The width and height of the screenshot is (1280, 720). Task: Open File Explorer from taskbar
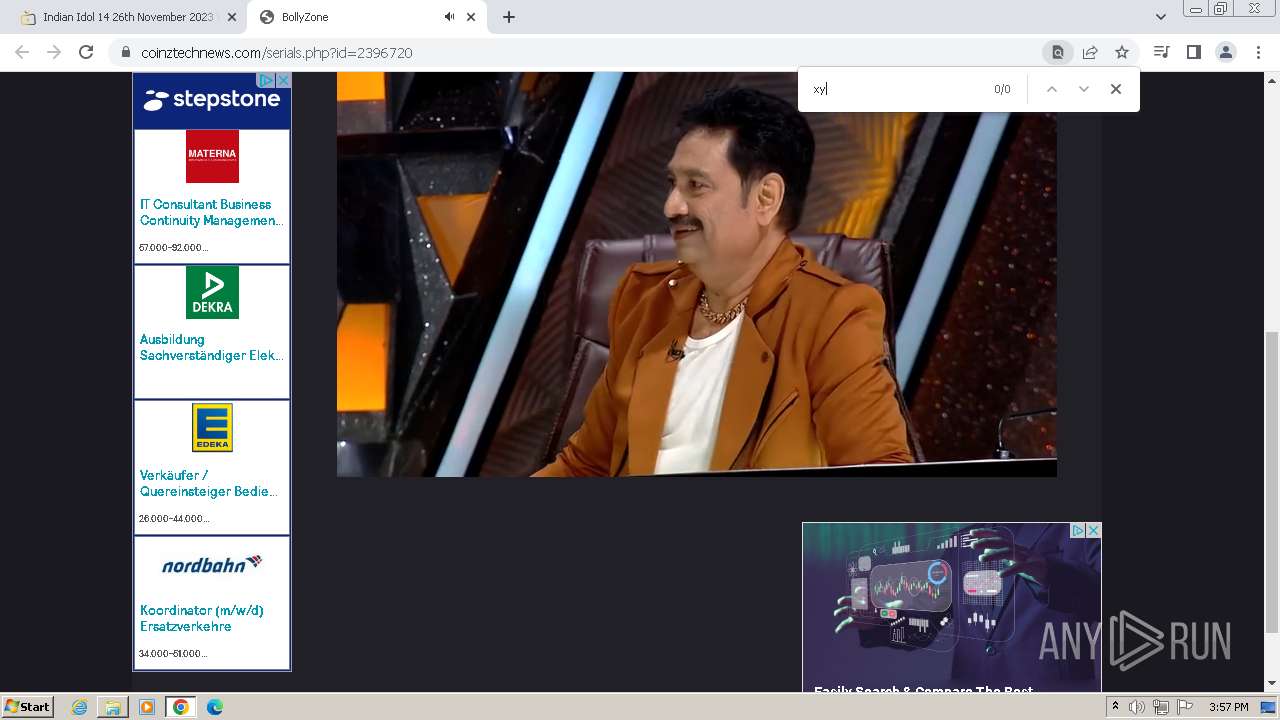coord(113,707)
